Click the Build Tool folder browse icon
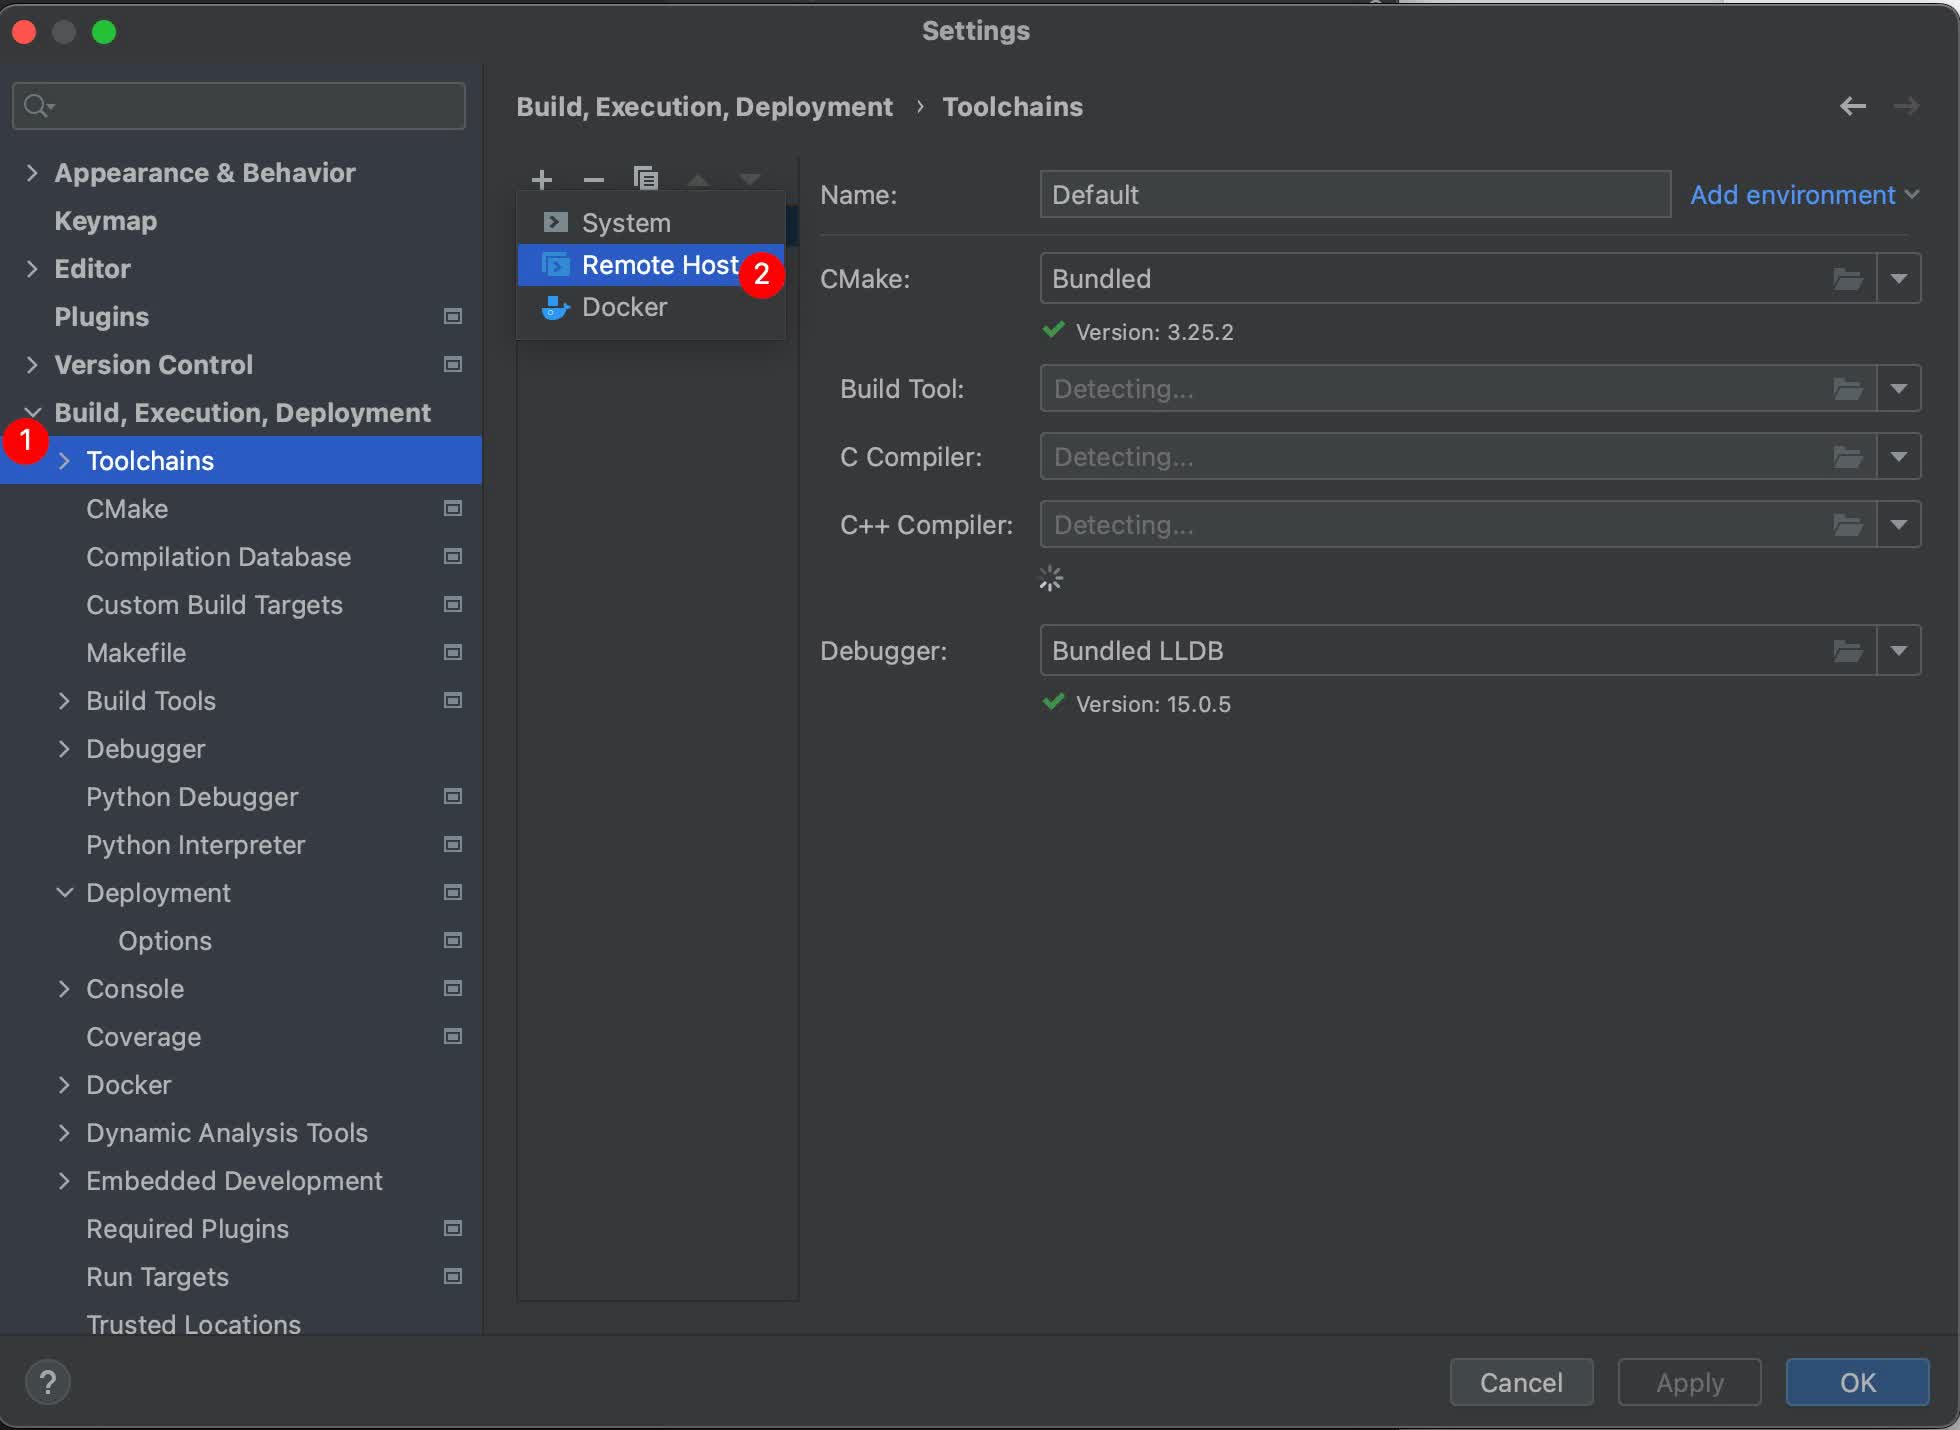Screen dimensions: 1960x1430 click(1847, 389)
